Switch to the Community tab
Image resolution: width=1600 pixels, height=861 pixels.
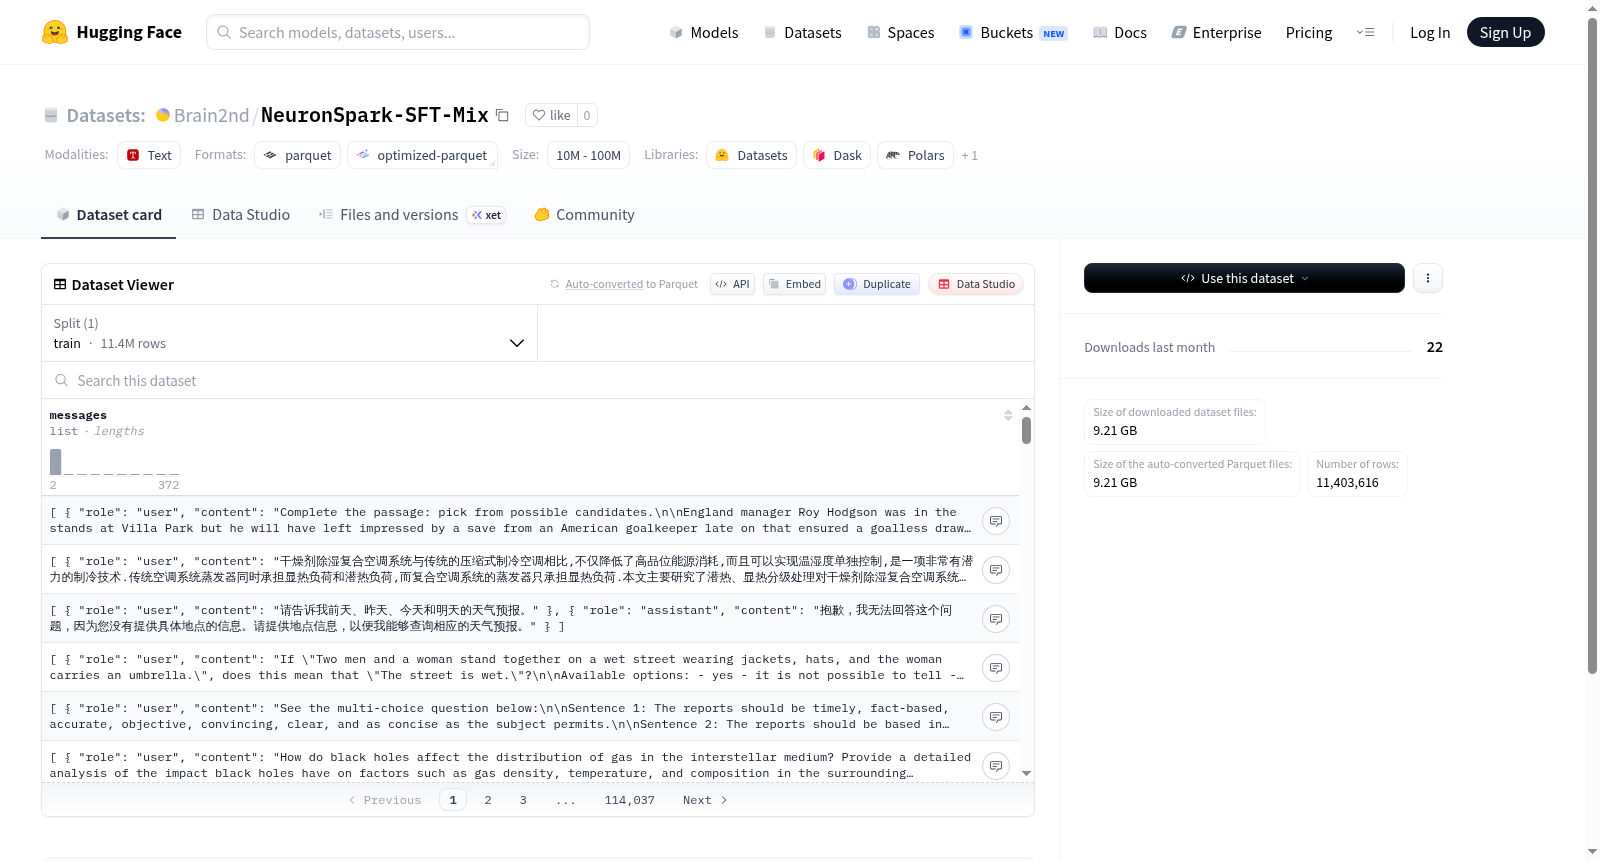coord(584,215)
